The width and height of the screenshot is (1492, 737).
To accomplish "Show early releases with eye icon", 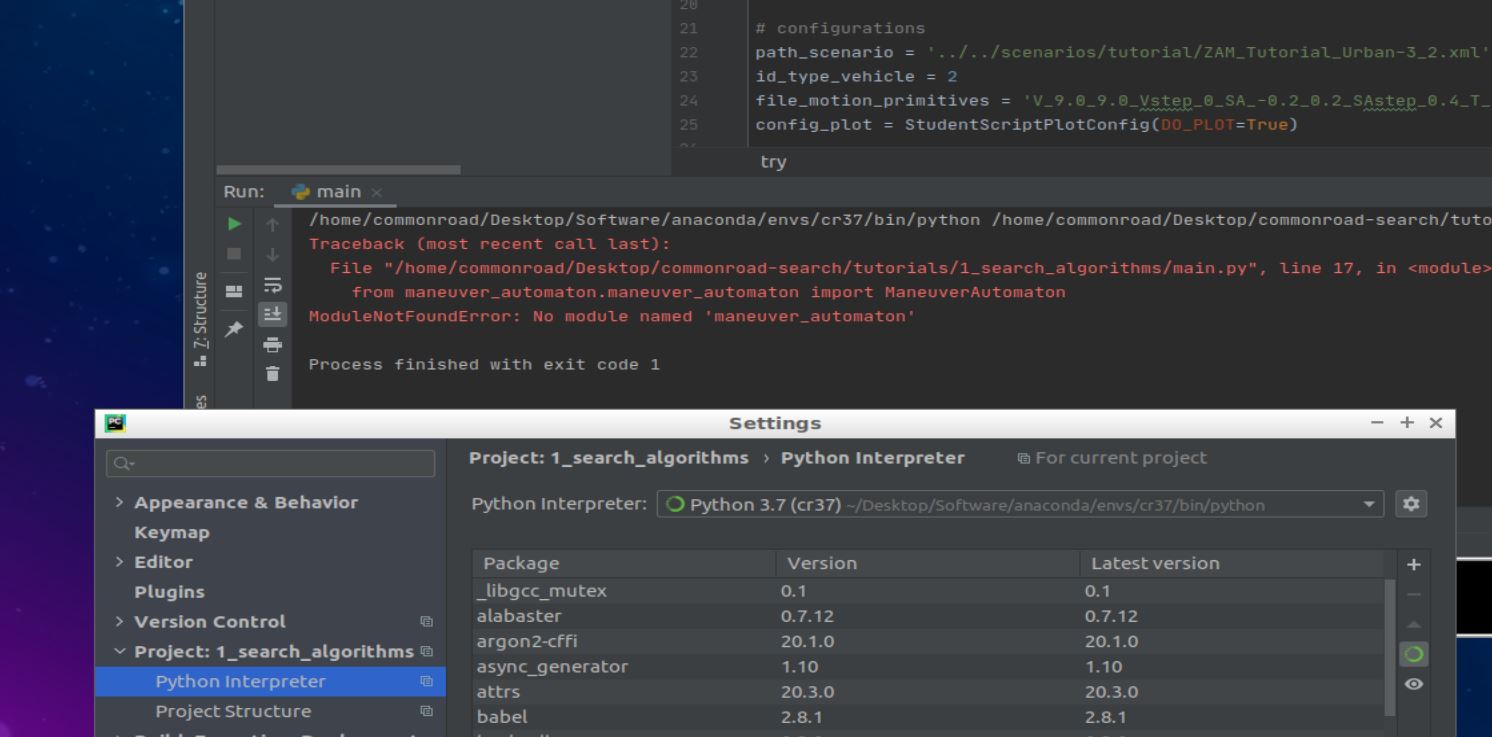I will tap(1413, 684).
